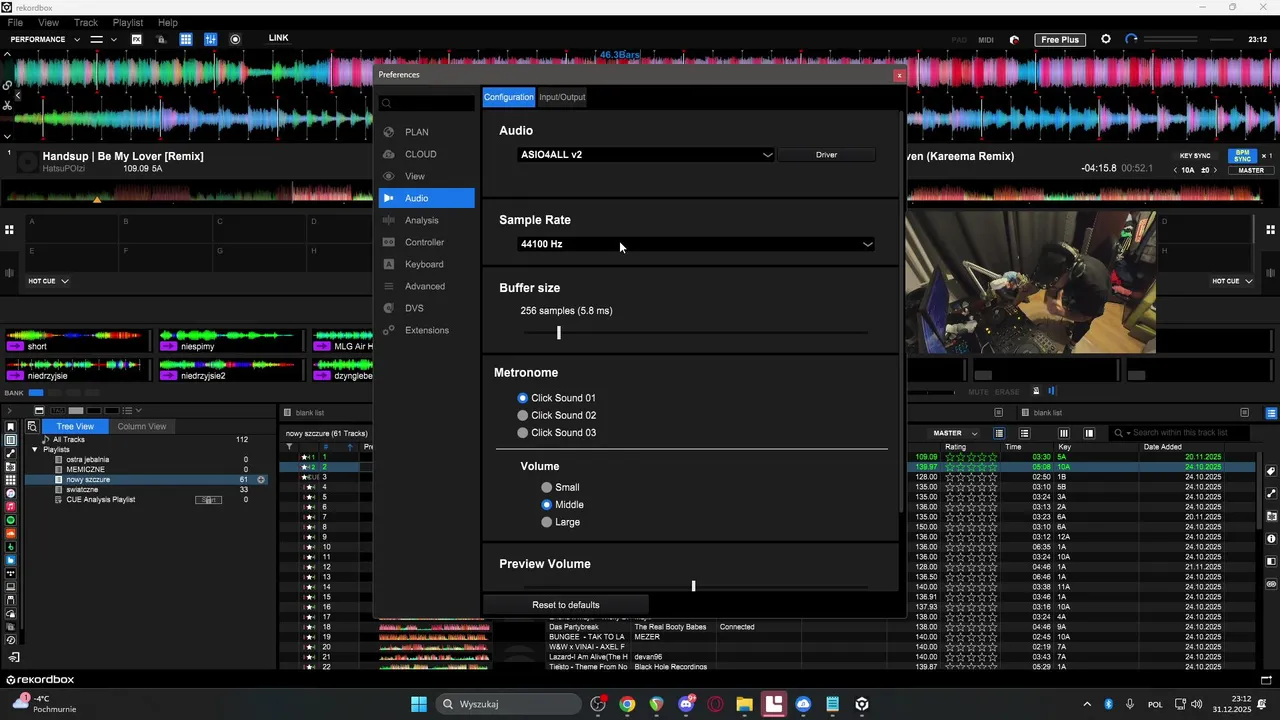Screen dimensions: 1280x720
Task: Open the Track menu
Action: (x=86, y=22)
